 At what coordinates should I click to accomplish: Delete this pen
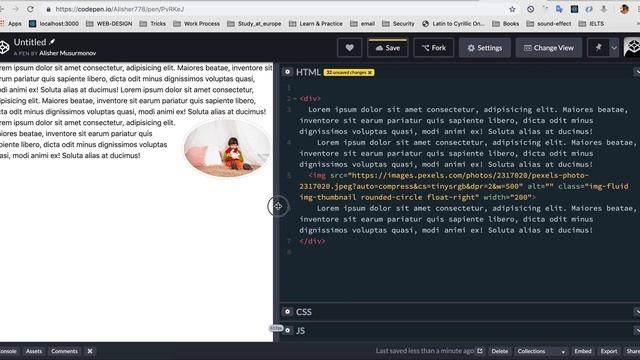tap(500, 351)
